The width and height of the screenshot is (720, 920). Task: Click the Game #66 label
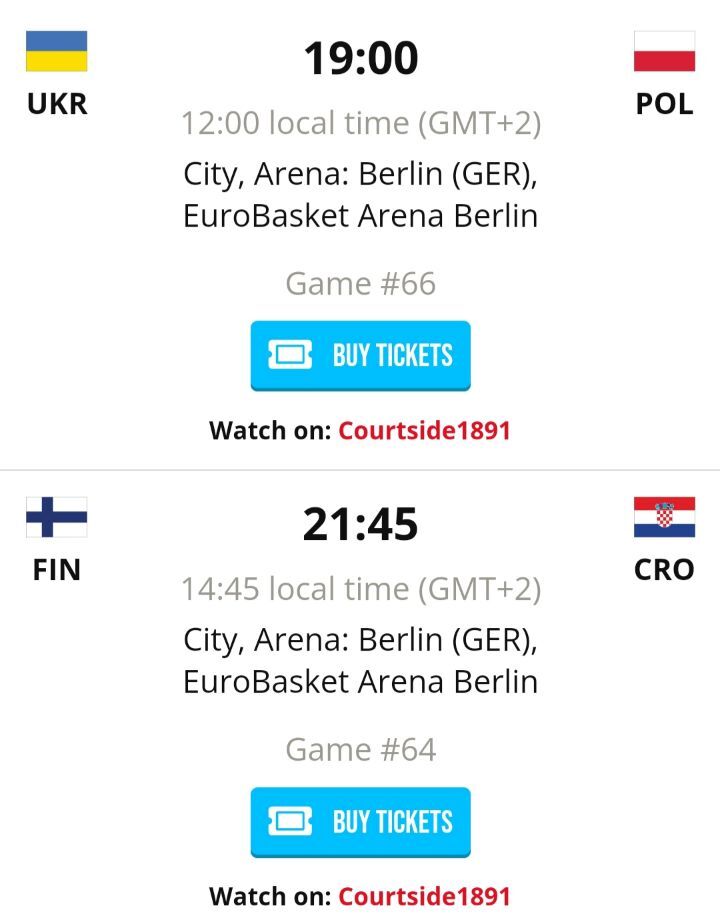pyautogui.click(x=360, y=284)
